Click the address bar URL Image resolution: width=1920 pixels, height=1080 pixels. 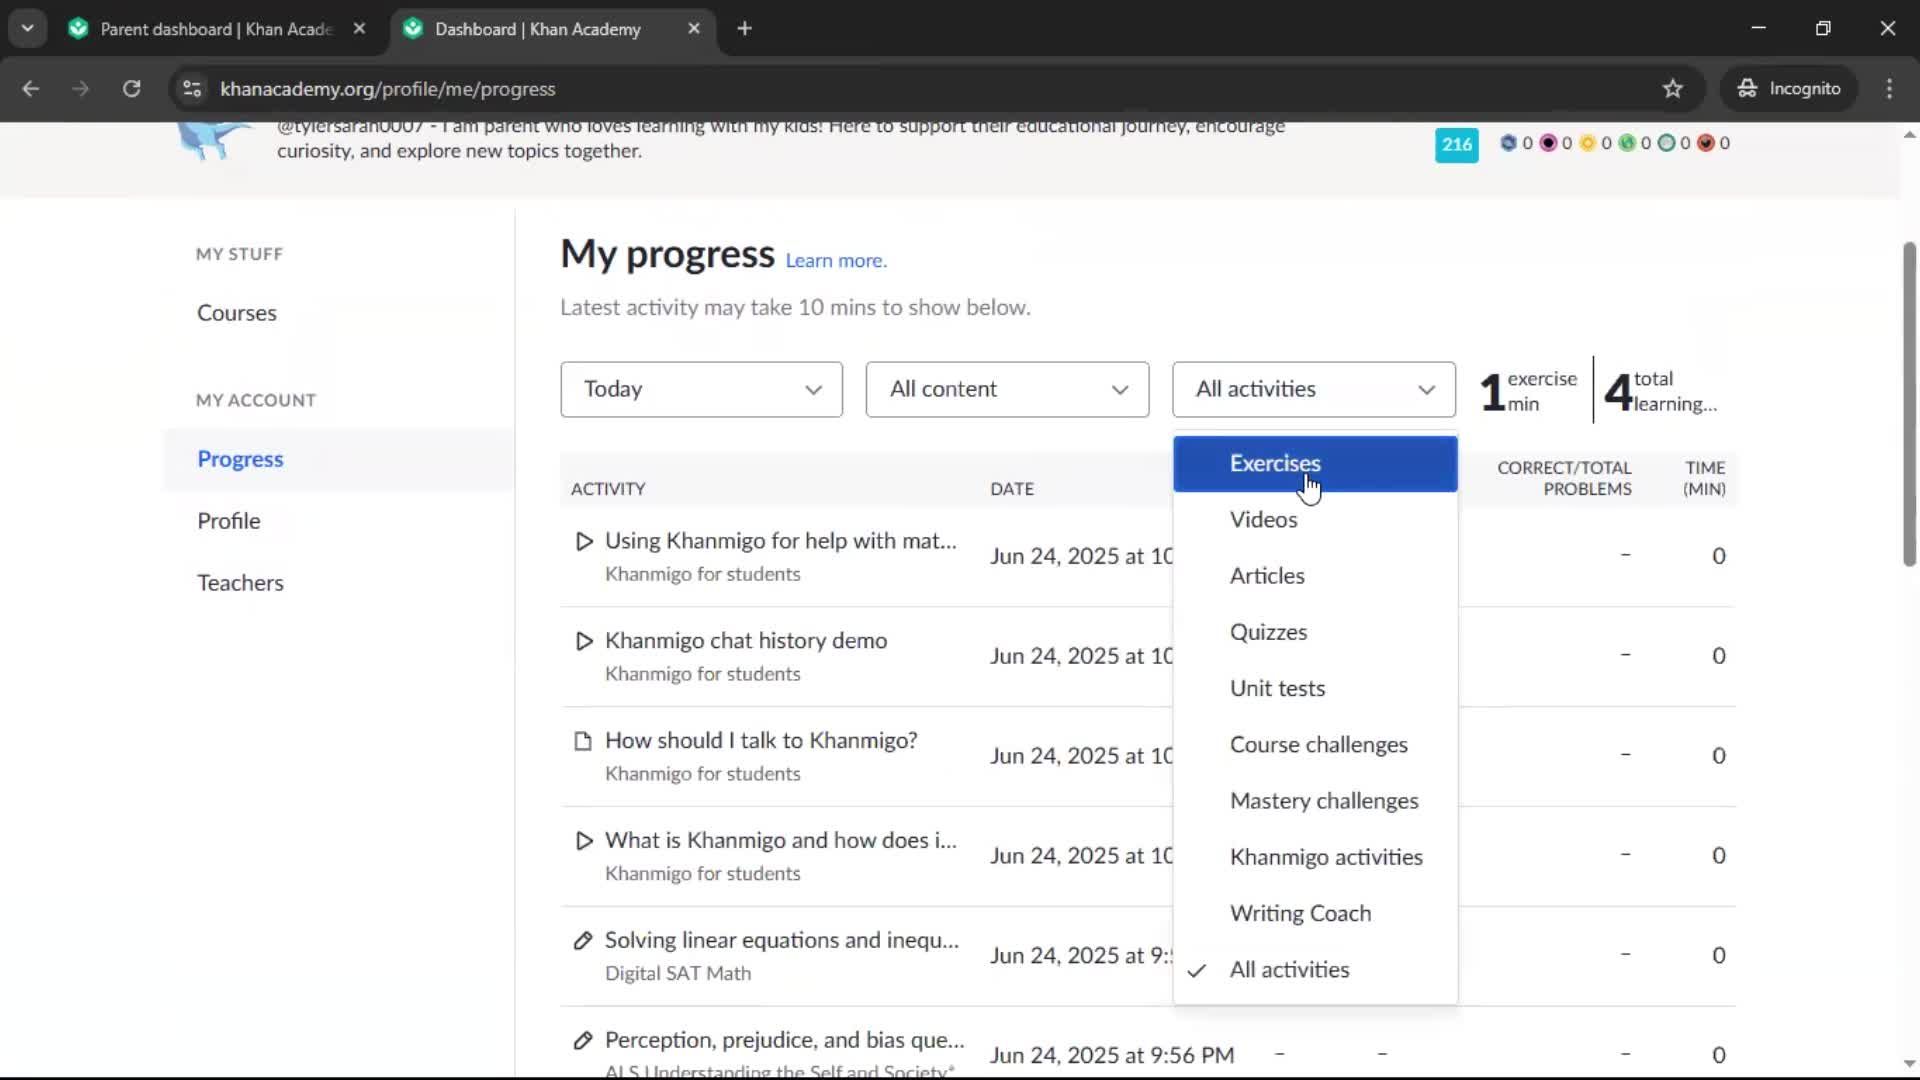click(x=388, y=89)
